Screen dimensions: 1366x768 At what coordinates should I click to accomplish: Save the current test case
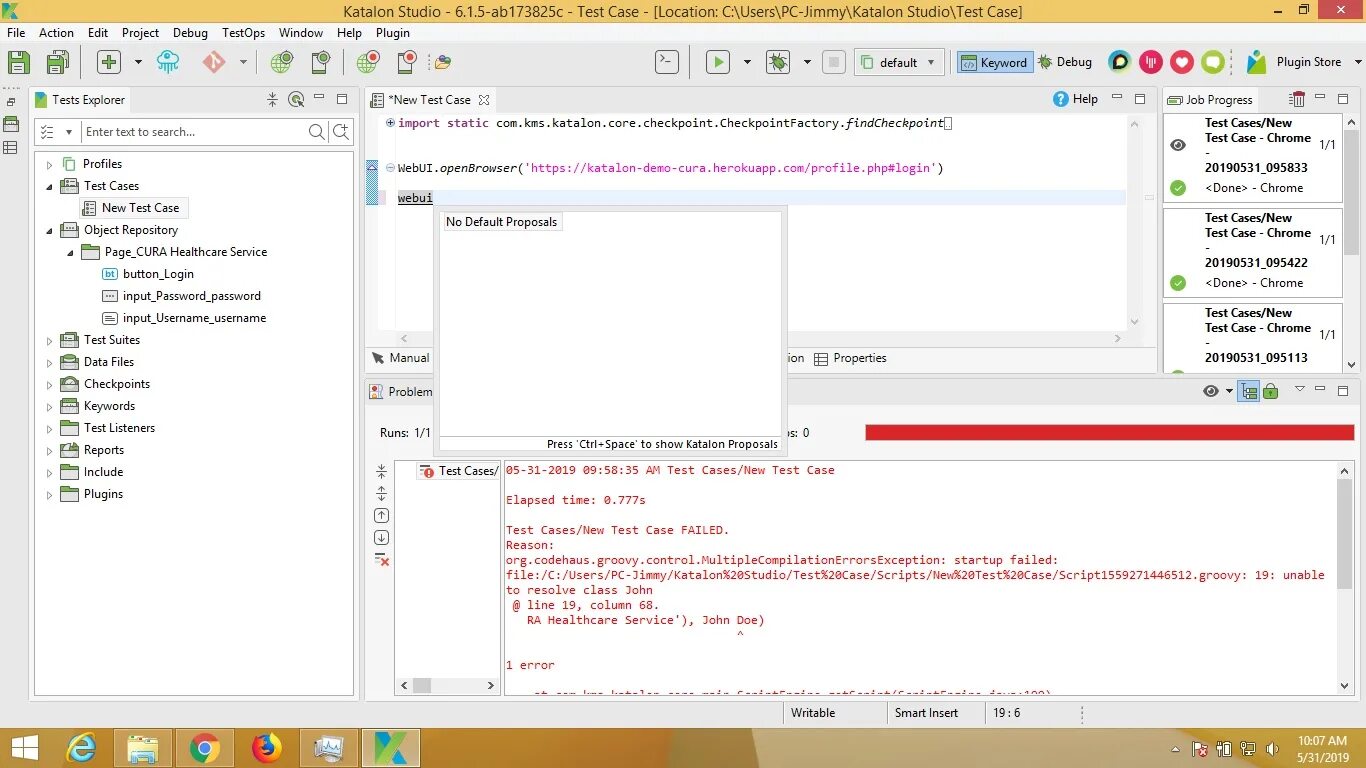click(x=18, y=62)
